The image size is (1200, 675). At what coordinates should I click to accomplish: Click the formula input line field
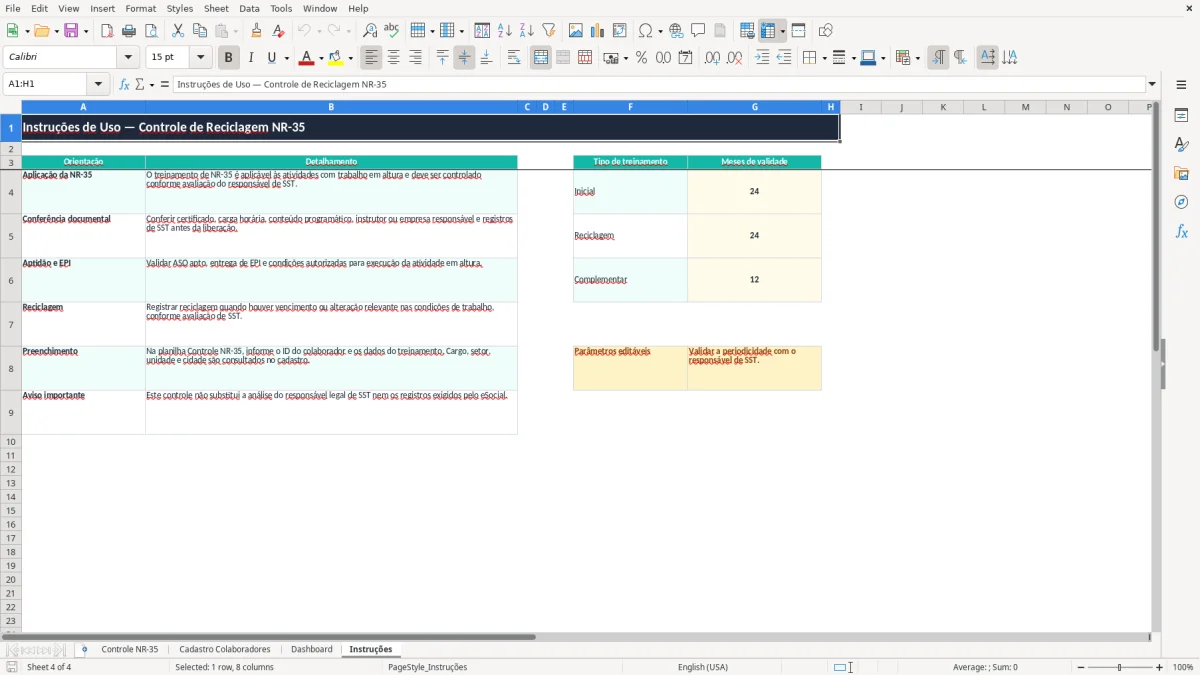click(x=658, y=84)
